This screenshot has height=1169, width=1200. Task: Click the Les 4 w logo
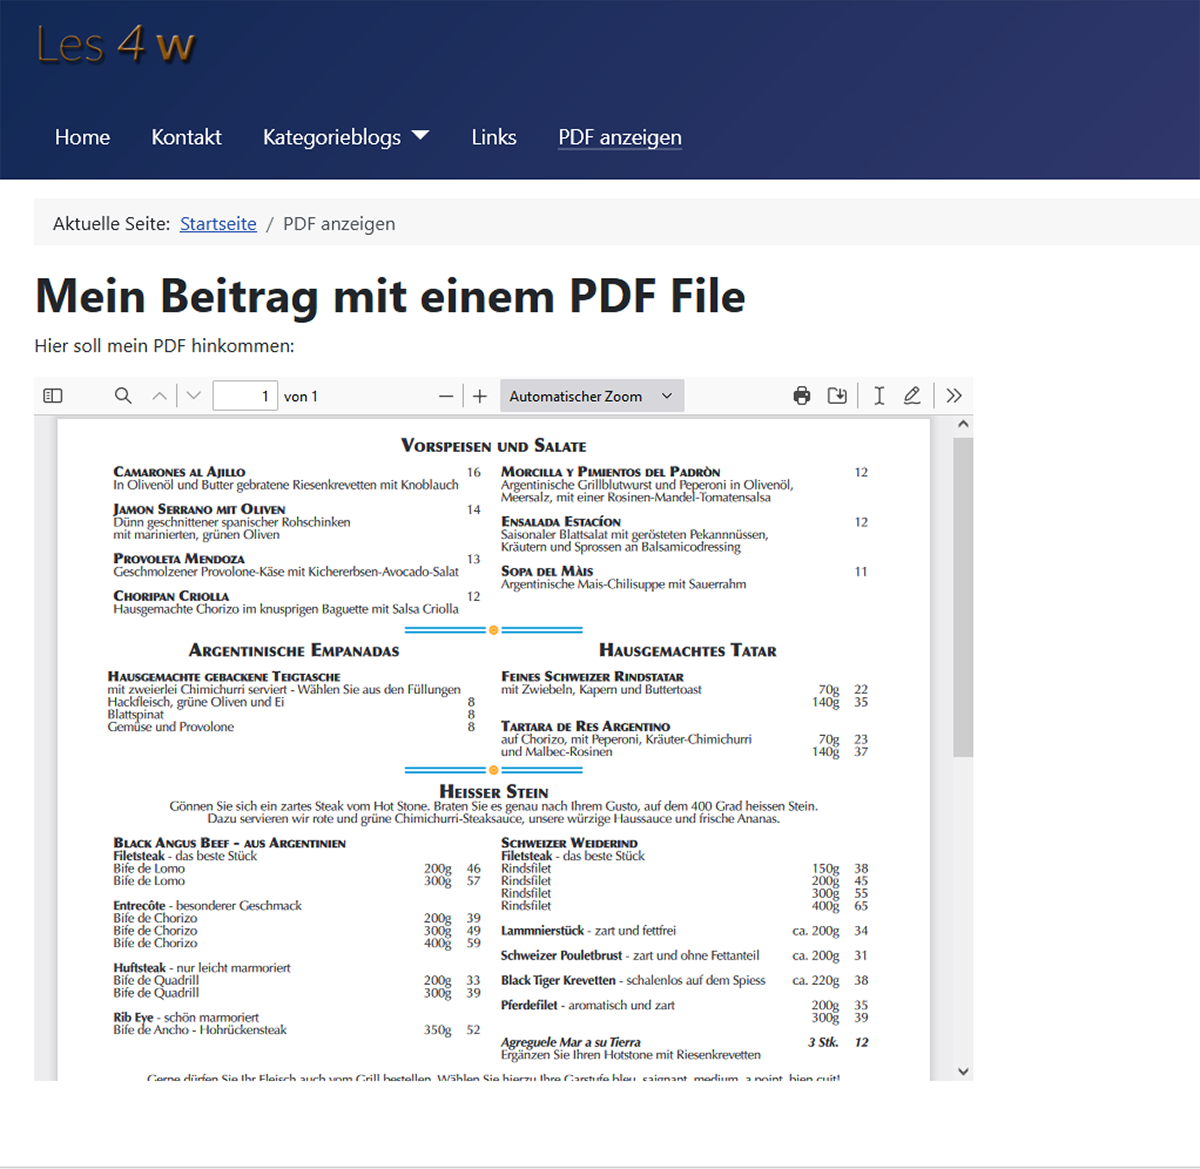[115, 45]
